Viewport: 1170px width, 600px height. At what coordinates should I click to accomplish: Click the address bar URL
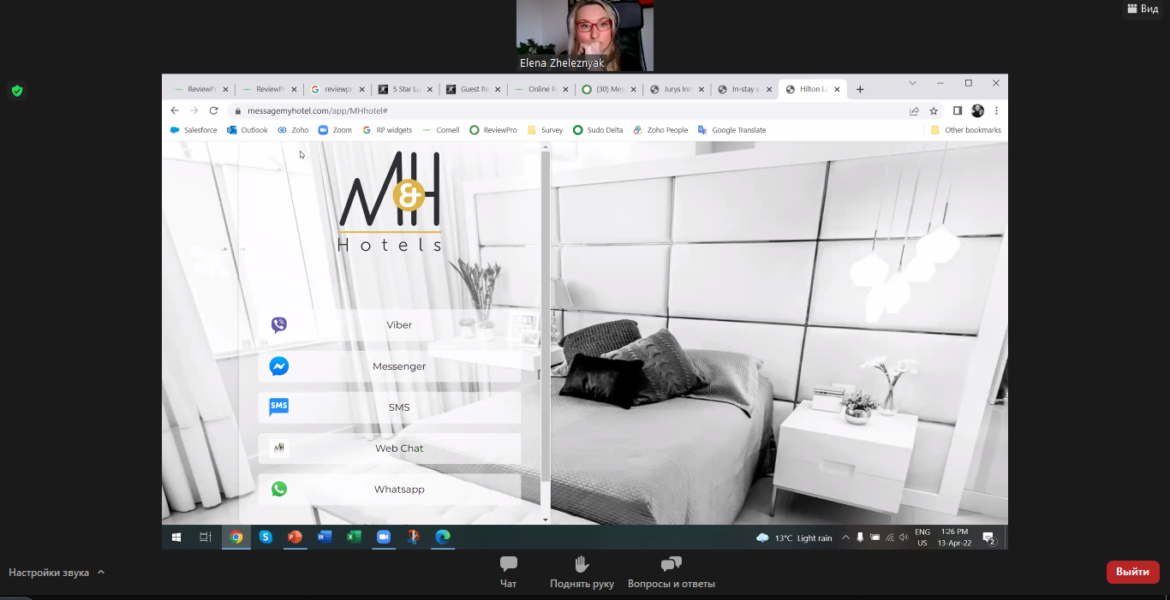pyautogui.click(x=317, y=110)
